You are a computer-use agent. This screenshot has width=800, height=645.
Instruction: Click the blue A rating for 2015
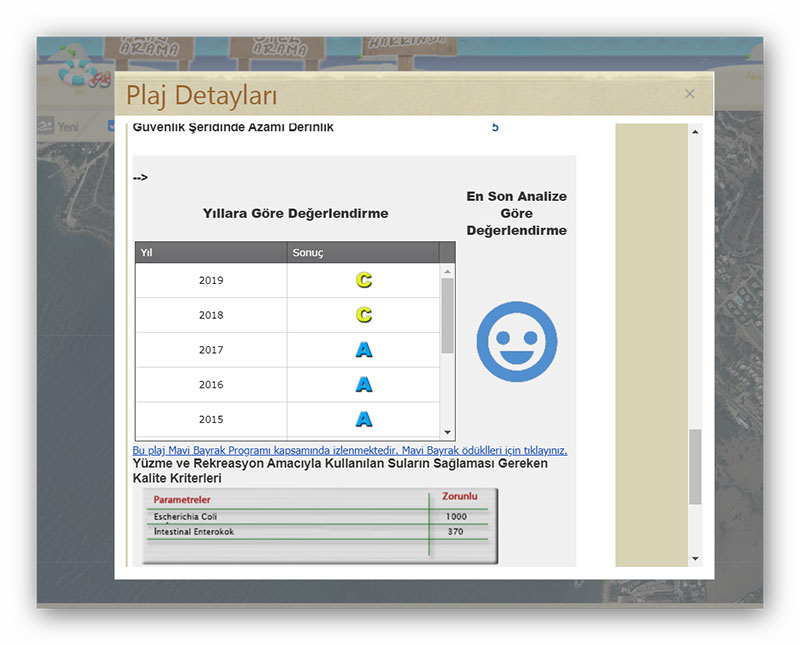pyautogui.click(x=364, y=419)
